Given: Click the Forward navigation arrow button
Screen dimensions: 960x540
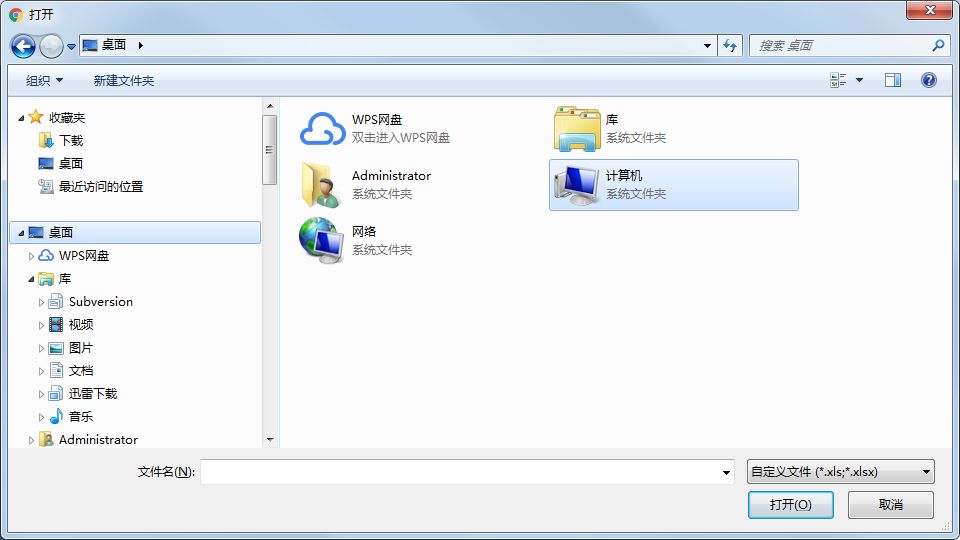Looking at the screenshot, I should (x=51, y=46).
